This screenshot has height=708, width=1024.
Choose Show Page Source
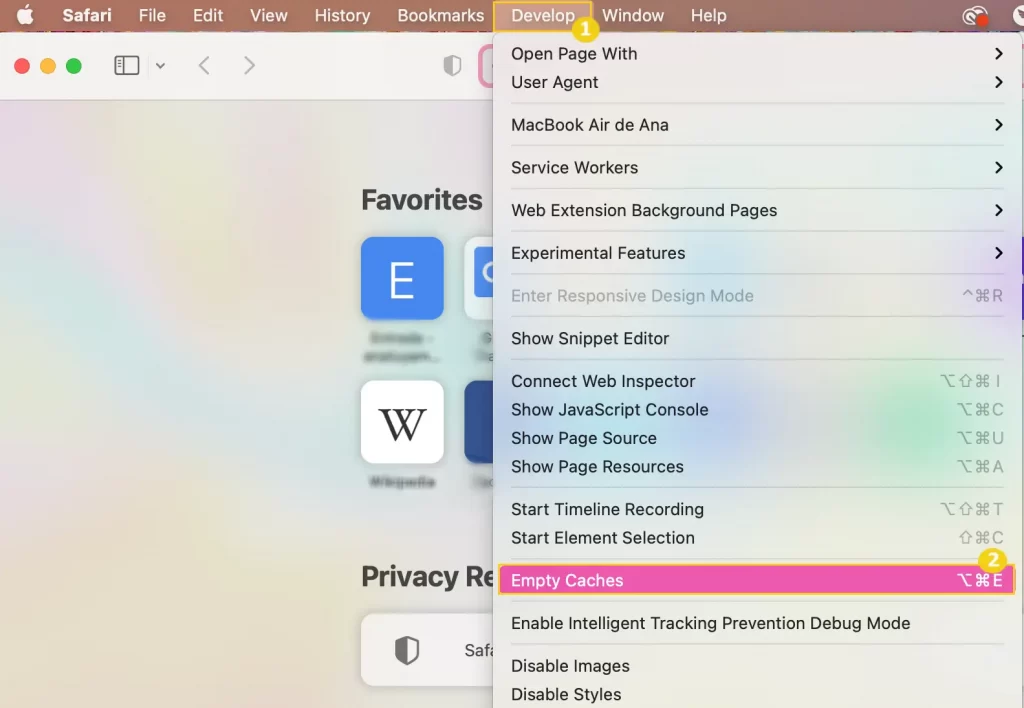coord(757,438)
